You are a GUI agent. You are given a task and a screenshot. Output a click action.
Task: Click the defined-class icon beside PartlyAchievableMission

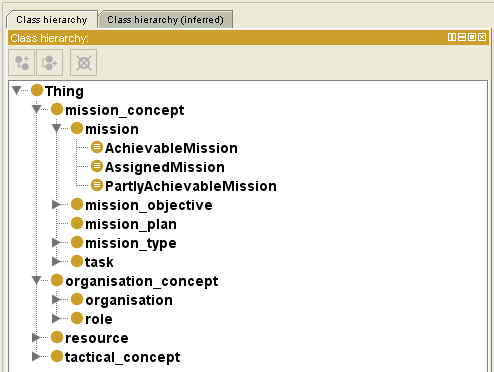[x=97, y=185]
